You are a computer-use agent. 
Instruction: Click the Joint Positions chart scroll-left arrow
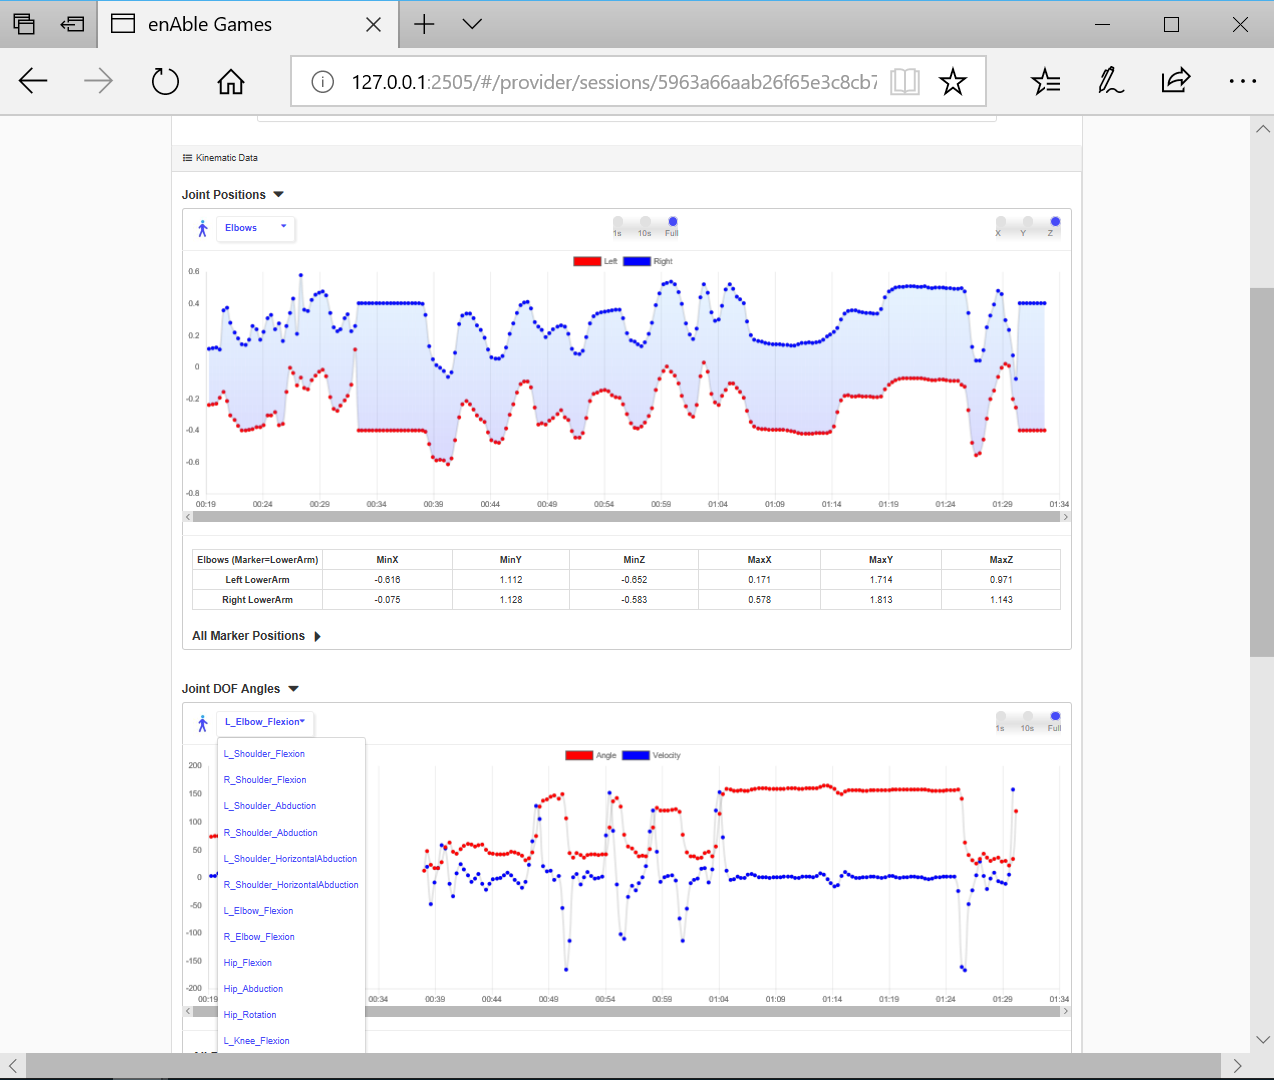188,517
